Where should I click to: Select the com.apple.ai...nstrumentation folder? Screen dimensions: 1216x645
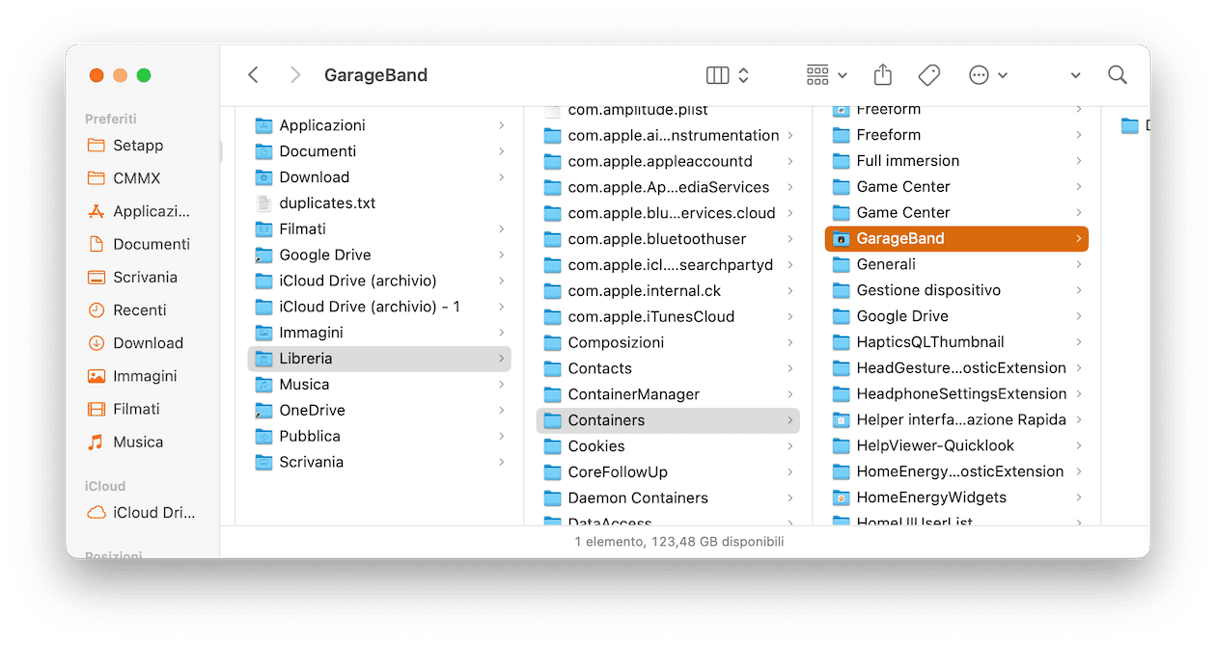(x=668, y=135)
